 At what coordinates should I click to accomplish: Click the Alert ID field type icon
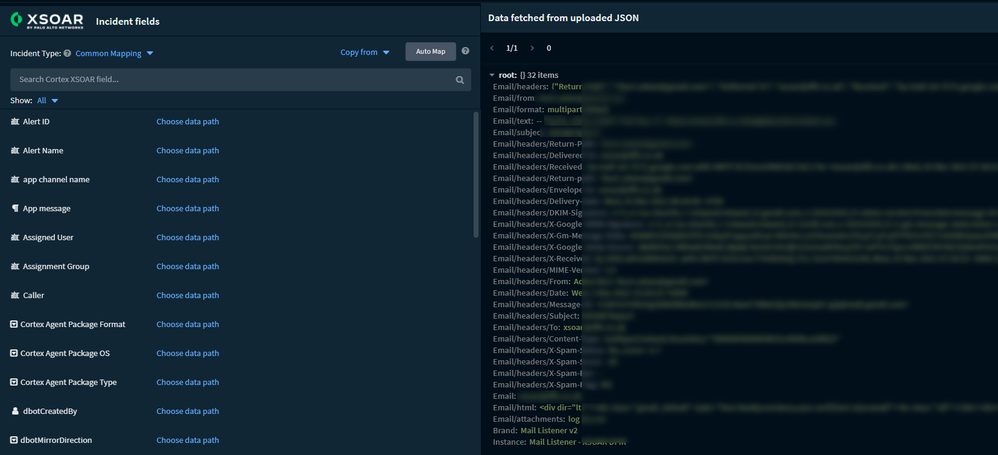click(15, 122)
